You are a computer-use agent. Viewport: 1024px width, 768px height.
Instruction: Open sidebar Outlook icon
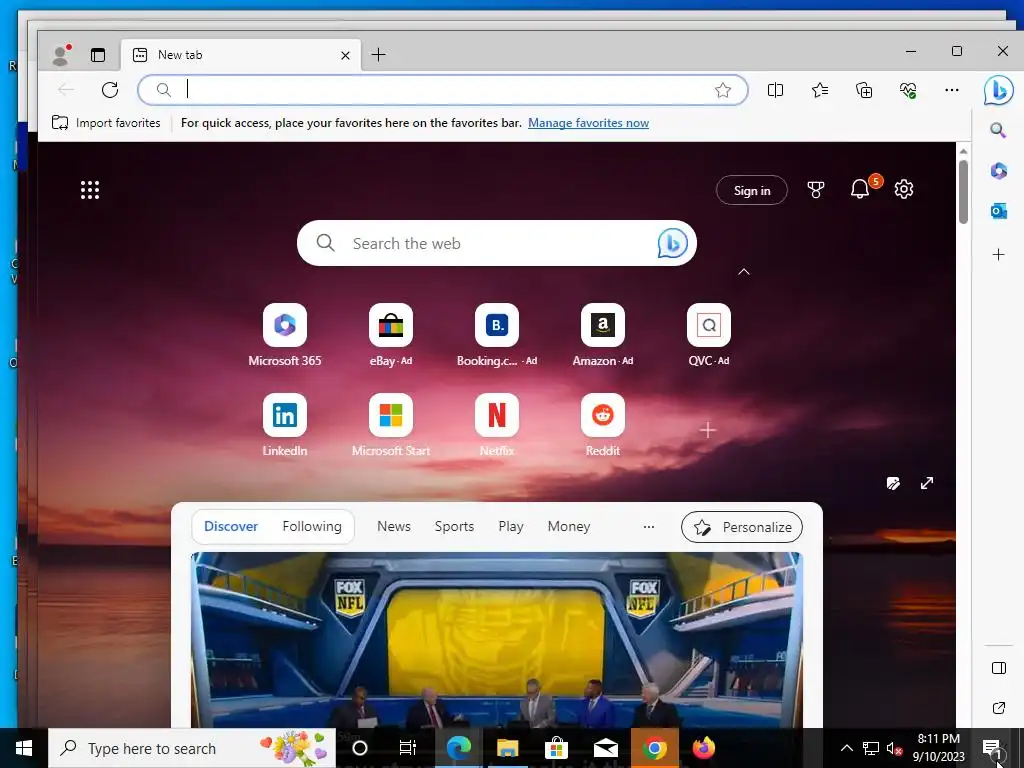pos(999,212)
